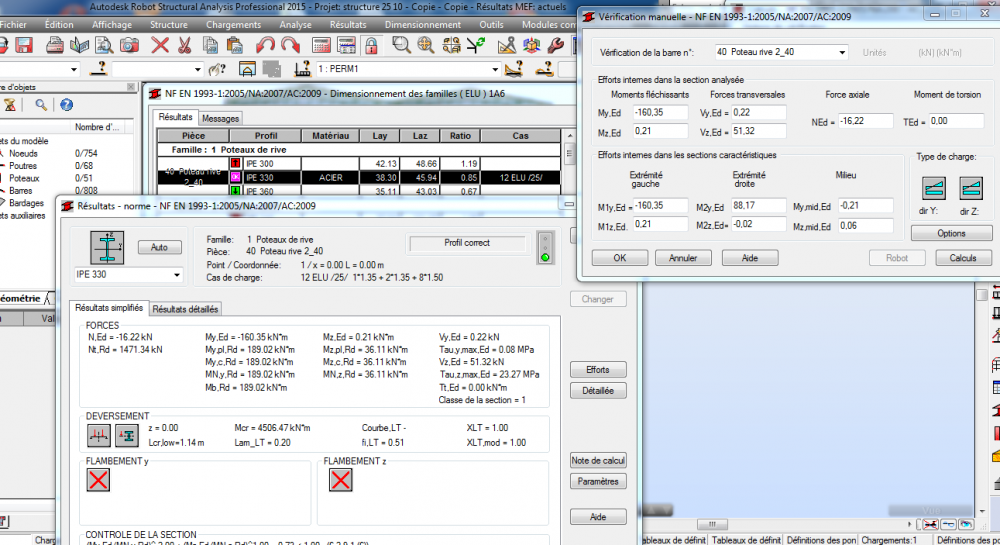This screenshot has height=545, width=1000.
Task: Open the IPE 330 profile dropdown
Action: tap(177, 275)
